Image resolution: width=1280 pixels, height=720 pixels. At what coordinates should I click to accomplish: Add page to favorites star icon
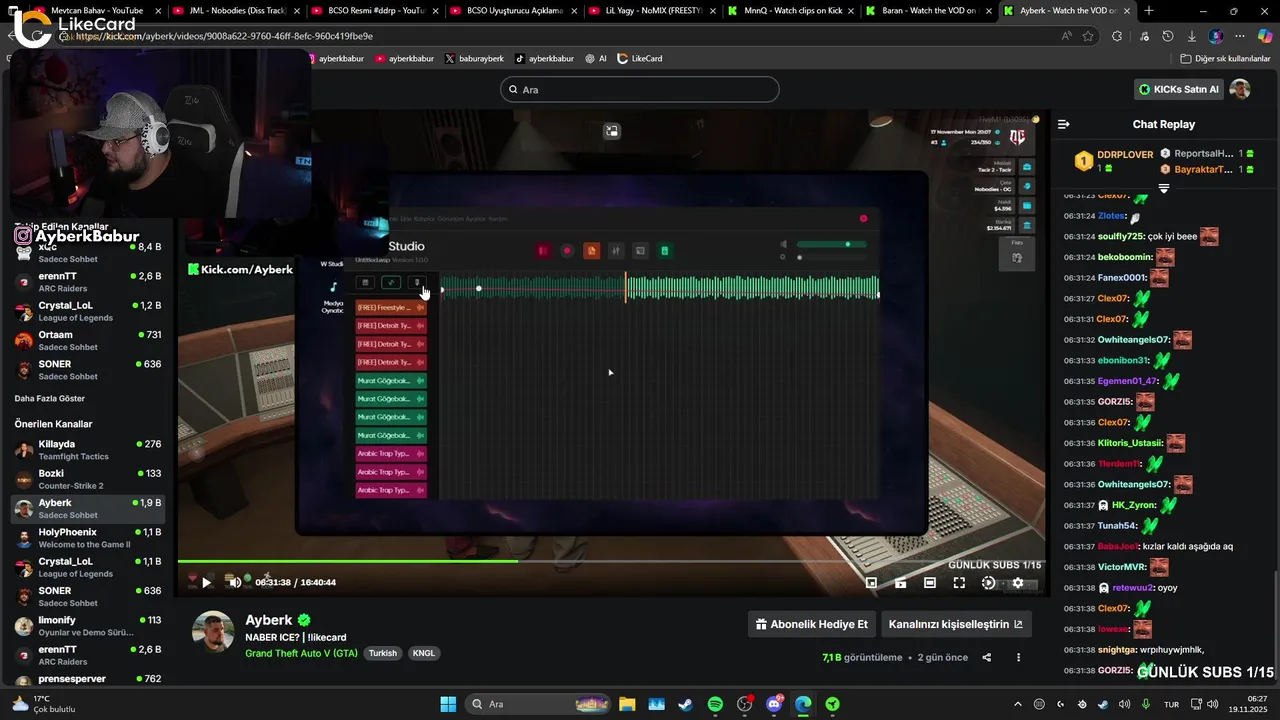(1089, 36)
